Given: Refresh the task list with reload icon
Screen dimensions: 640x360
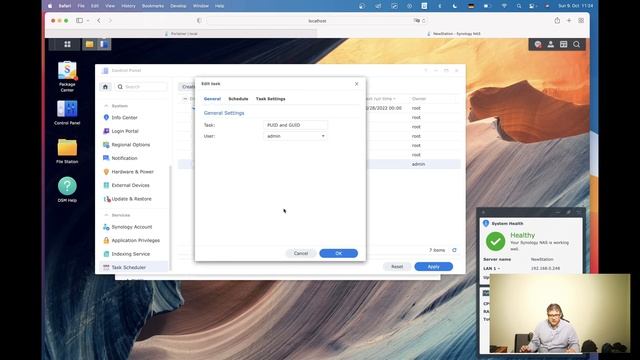Looking at the screenshot, I should pos(454,250).
